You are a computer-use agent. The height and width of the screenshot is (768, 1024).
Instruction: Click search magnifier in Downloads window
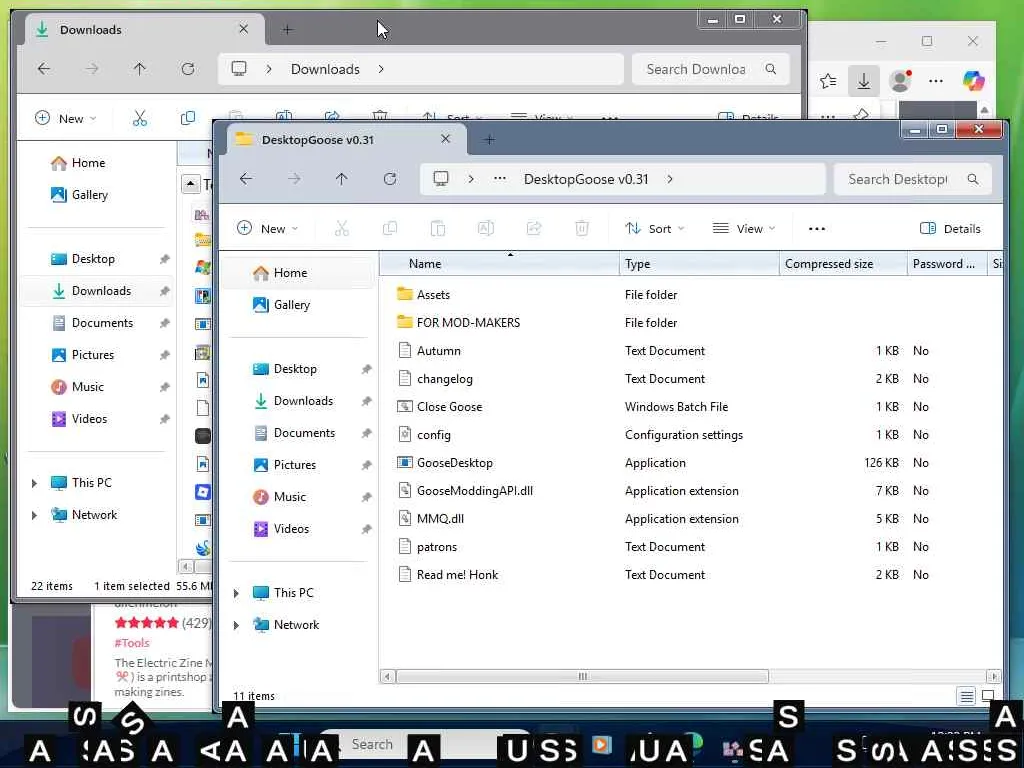click(771, 69)
